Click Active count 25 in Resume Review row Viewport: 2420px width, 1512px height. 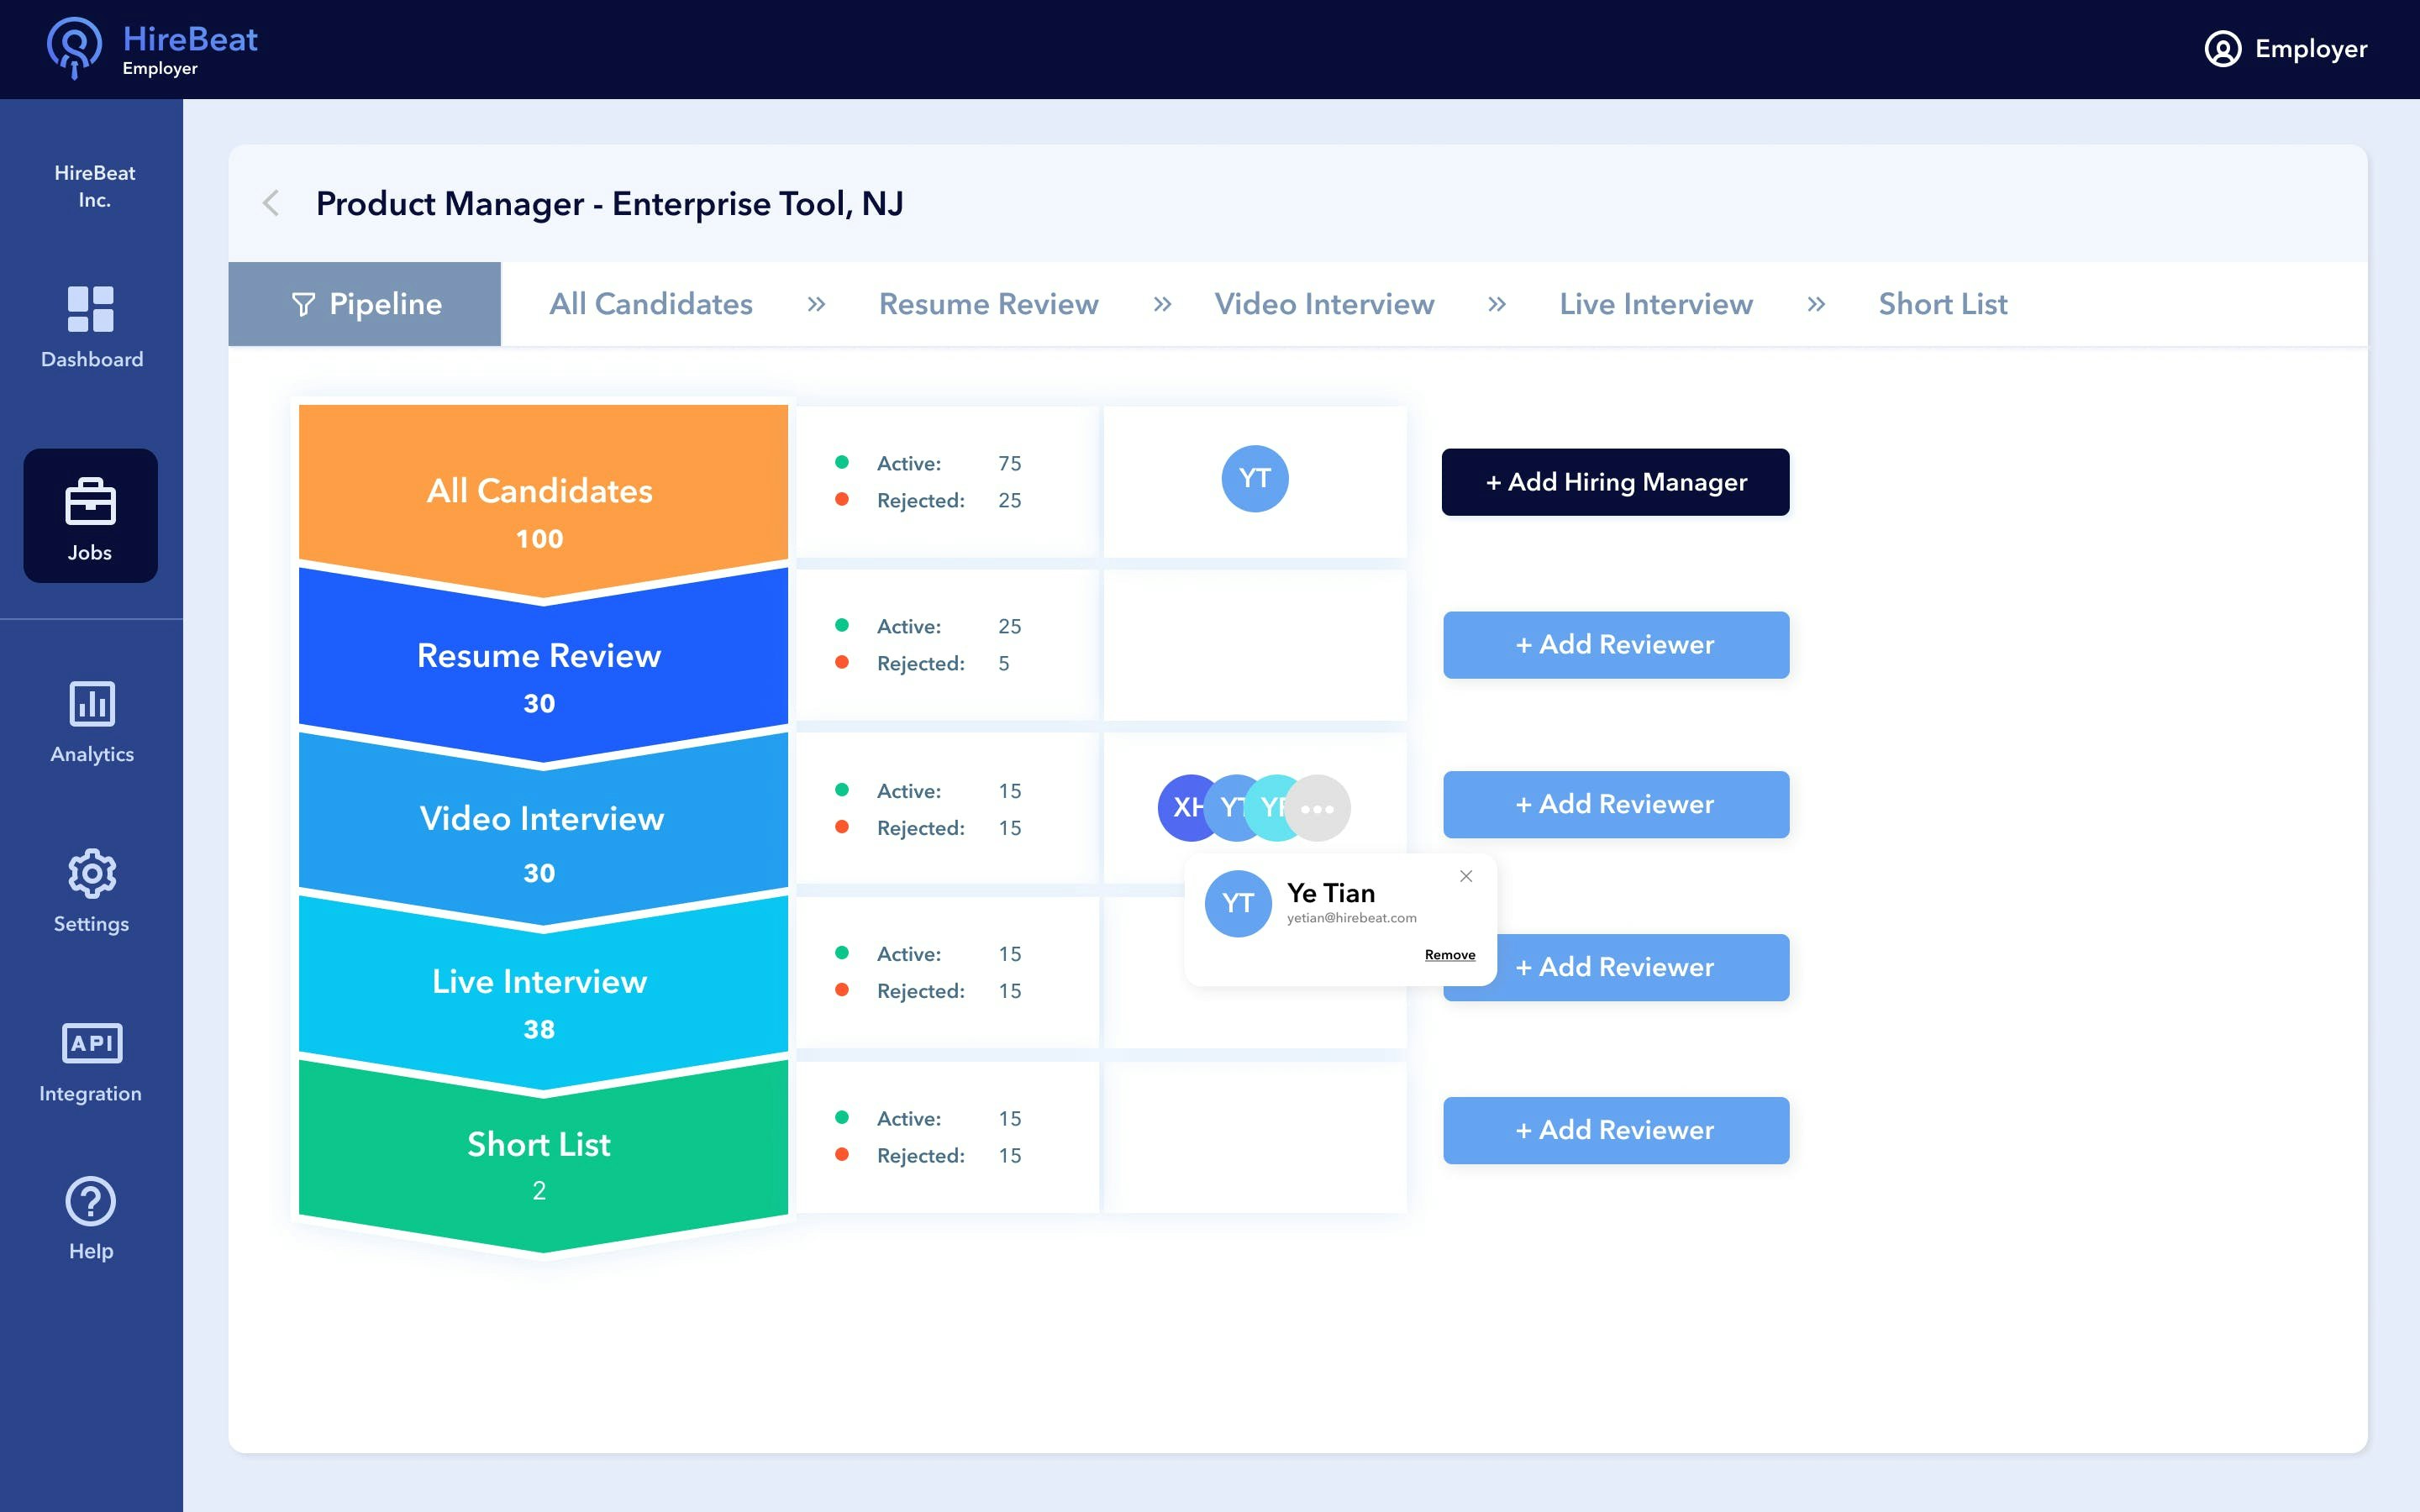click(x=1009, y=626)
